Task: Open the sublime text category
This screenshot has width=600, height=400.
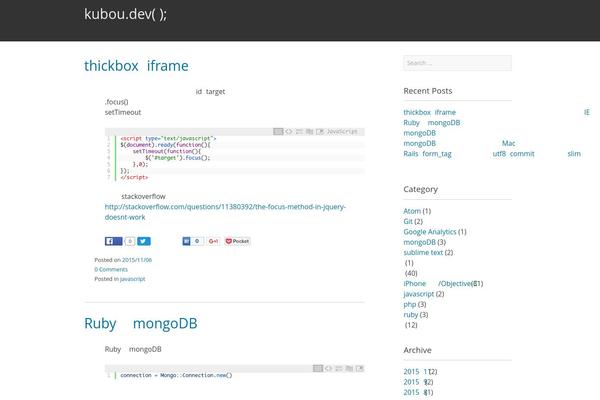Action: point(423,252)
